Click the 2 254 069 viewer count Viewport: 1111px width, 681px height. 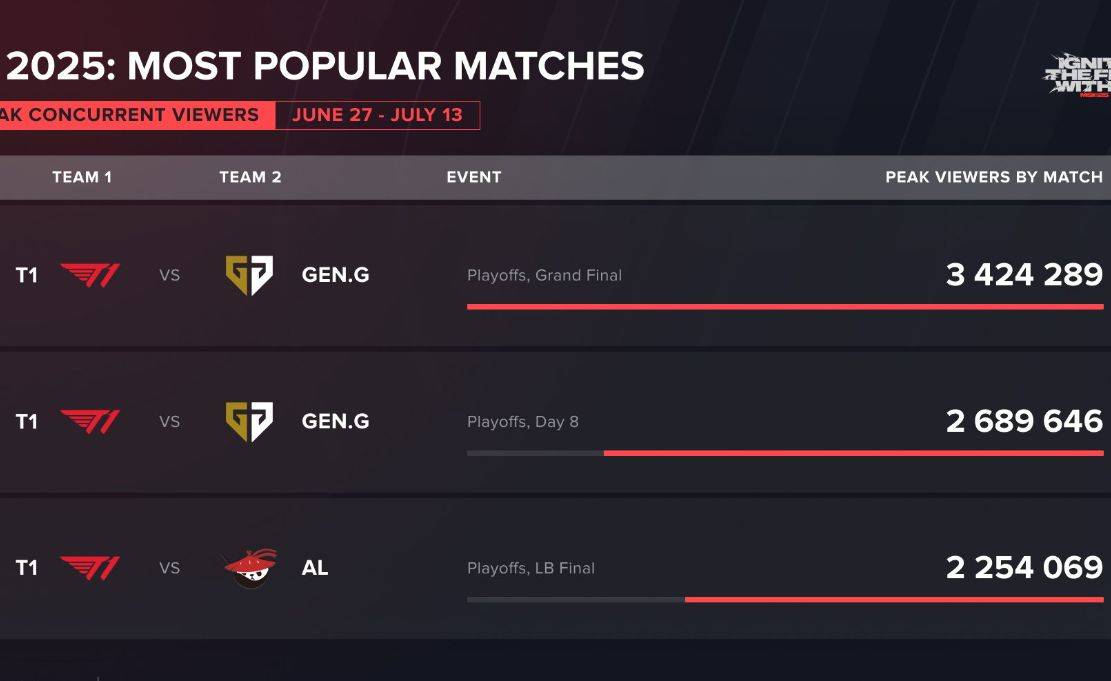pos(1025,567)
